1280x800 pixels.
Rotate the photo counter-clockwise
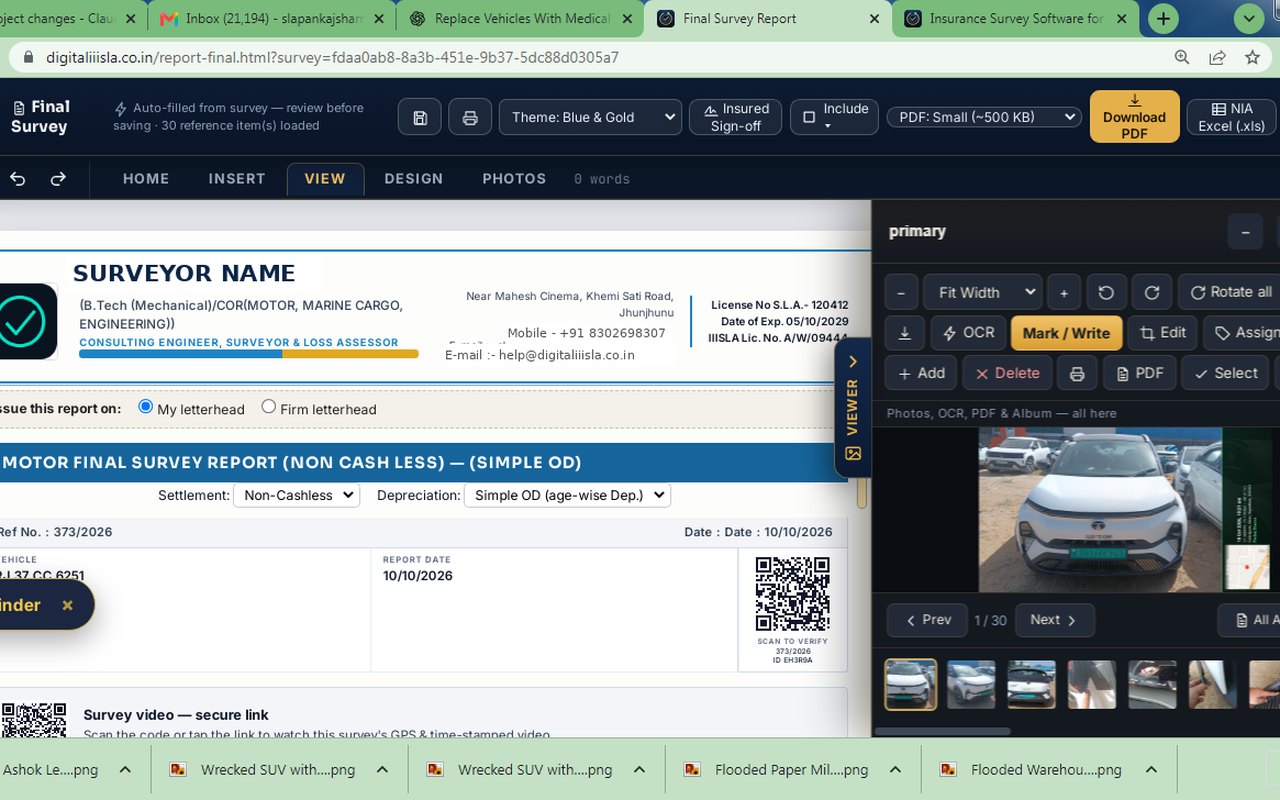pyautogui.click(x=1106, y=292)
